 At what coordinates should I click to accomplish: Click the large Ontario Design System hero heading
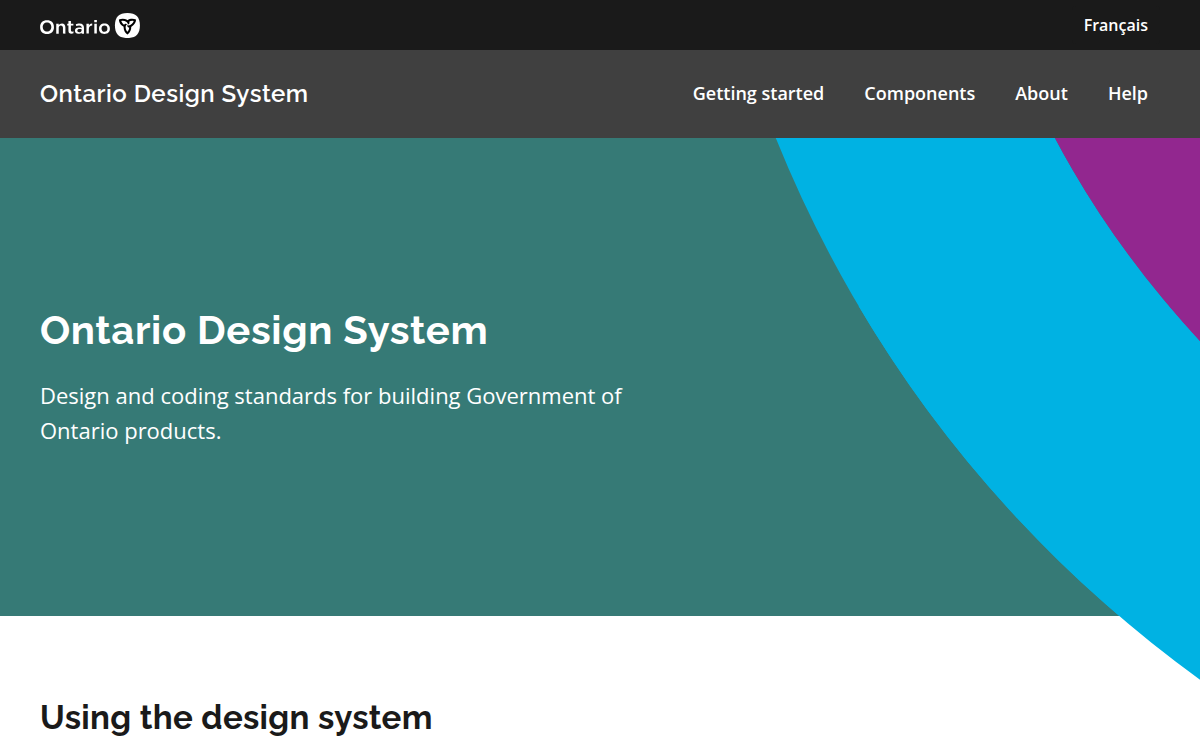pyautogui.click(x=264, y=331)
